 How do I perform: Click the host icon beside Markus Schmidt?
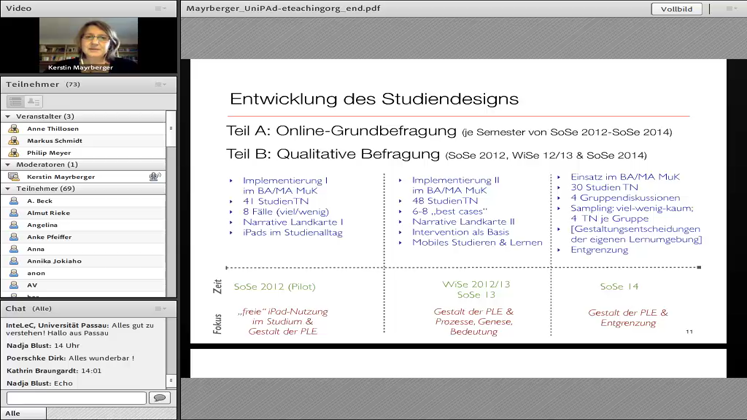click(x=14, y=140)
